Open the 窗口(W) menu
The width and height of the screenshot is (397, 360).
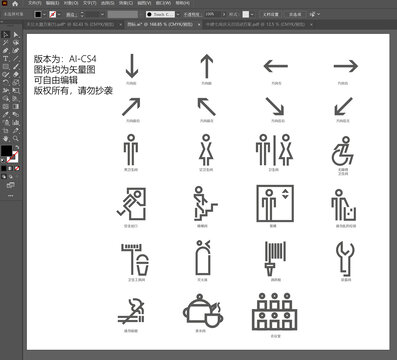[163, 3]
